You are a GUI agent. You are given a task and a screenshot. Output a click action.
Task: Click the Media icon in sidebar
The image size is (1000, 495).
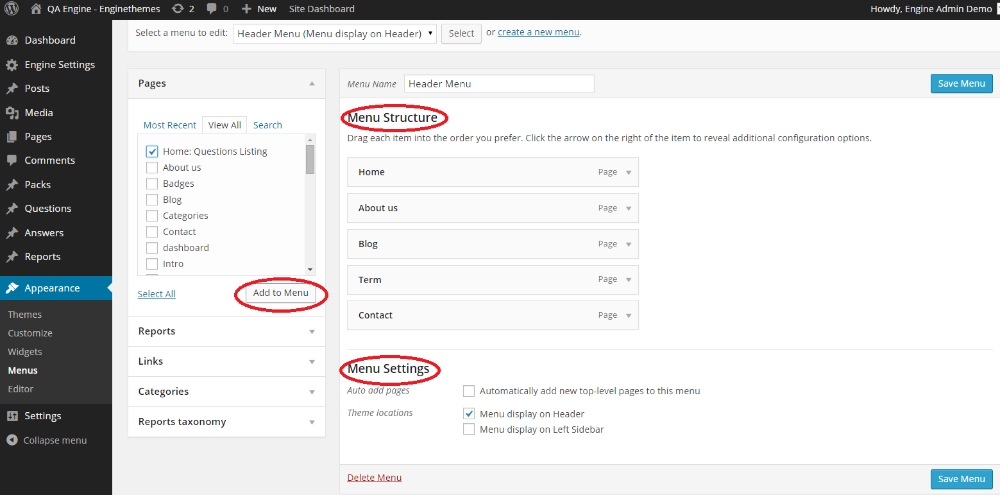coord(12,113)
